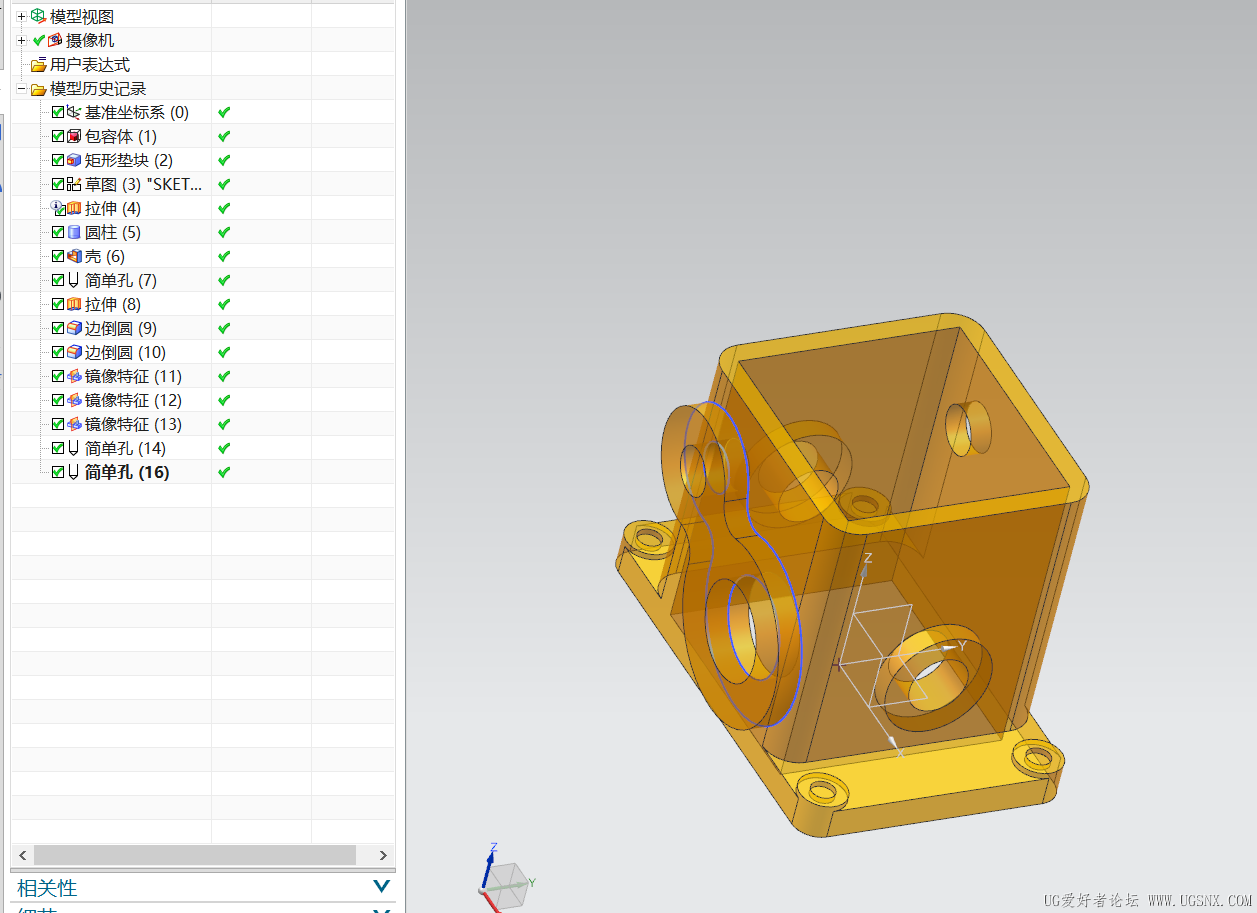
Task: Select the 圆柱 (5) cylinder icon
Action: point(74,232)
